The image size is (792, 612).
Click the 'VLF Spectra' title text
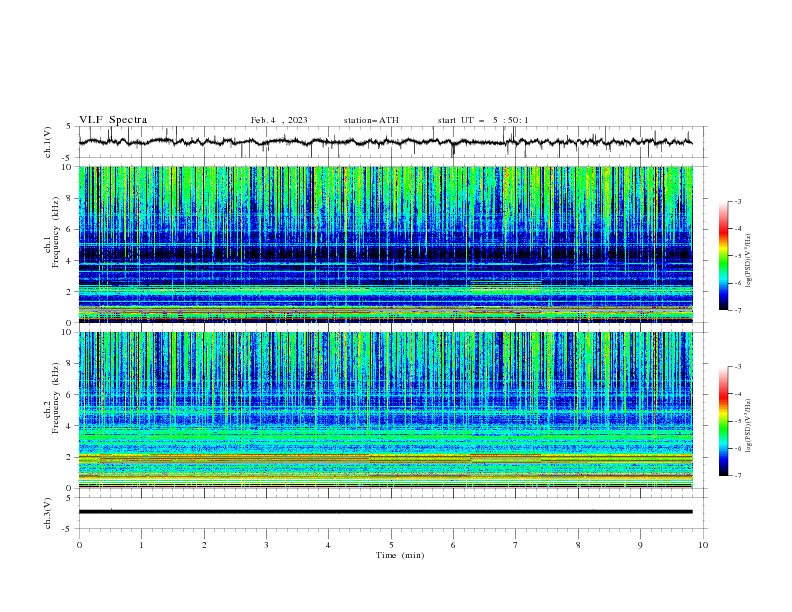pyautogui.click(x=113, y=120)
